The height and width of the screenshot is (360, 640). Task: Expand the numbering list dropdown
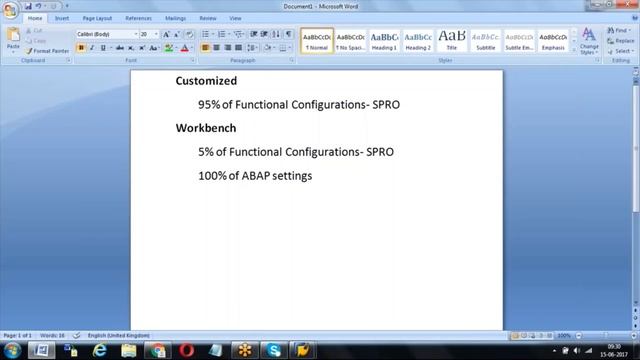point(229,34)
